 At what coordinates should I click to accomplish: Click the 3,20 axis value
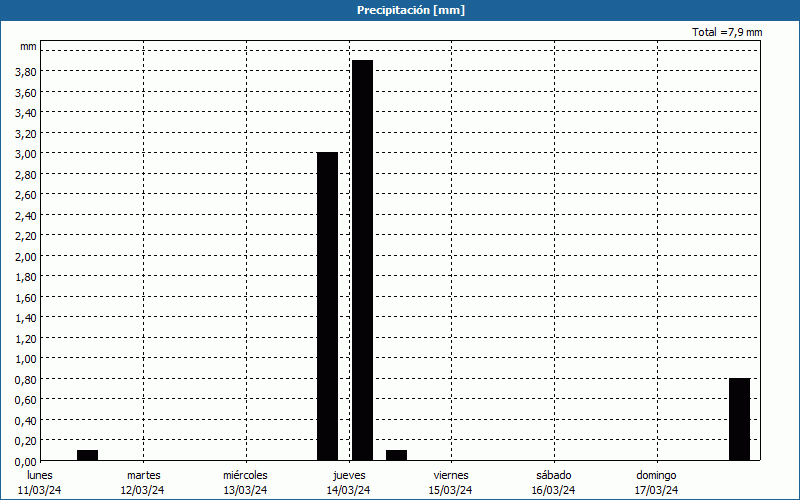coord(26,134)
